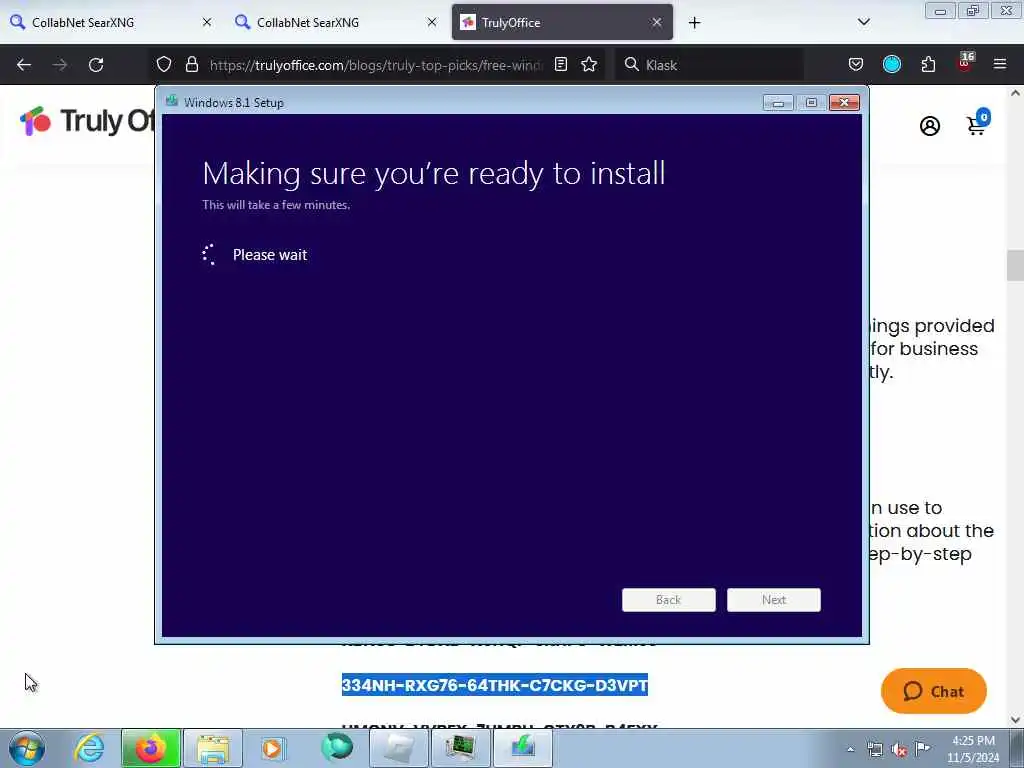Open a new tab with plus button
The height and width of the screenshot is (768, 1024).
[x=694, y=23]
